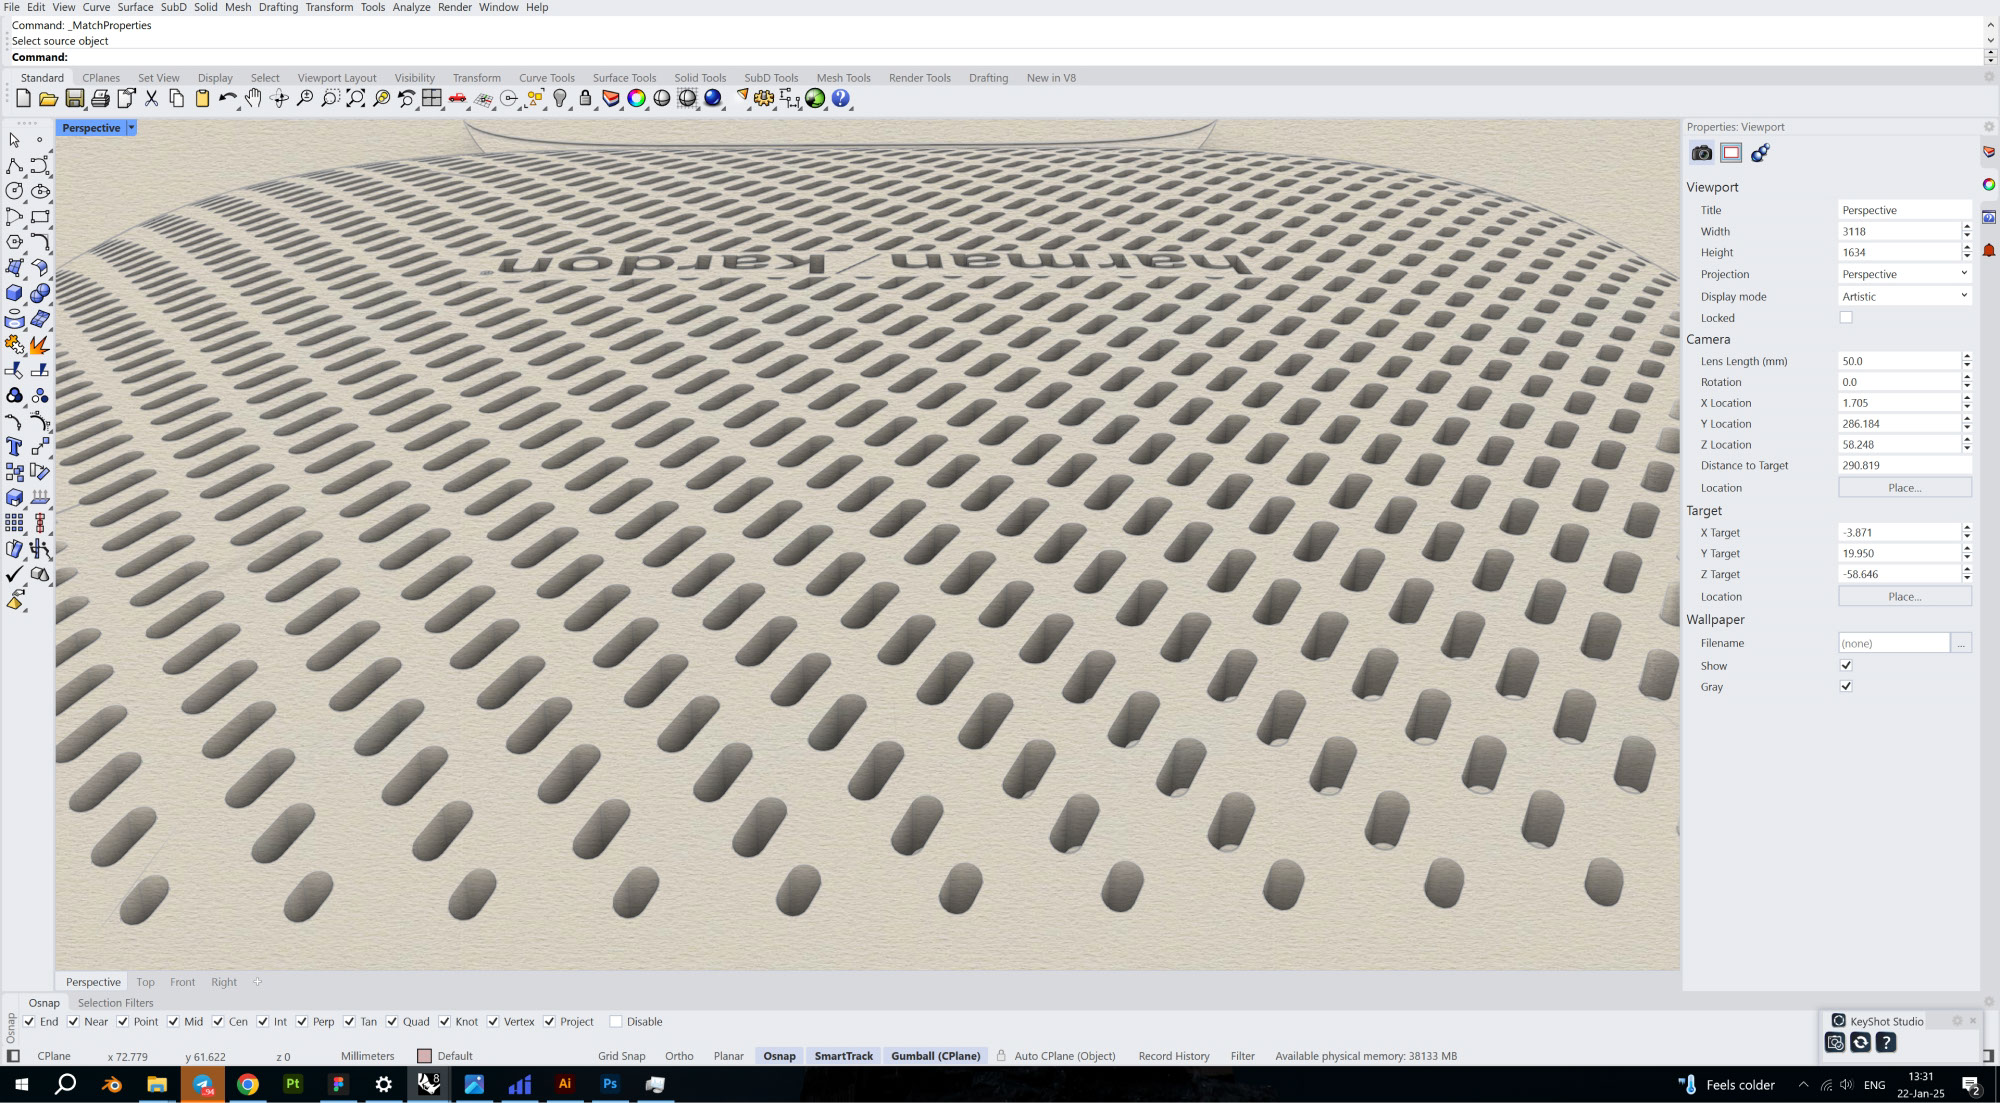Select the Pan view hand tool

point(253,98)
